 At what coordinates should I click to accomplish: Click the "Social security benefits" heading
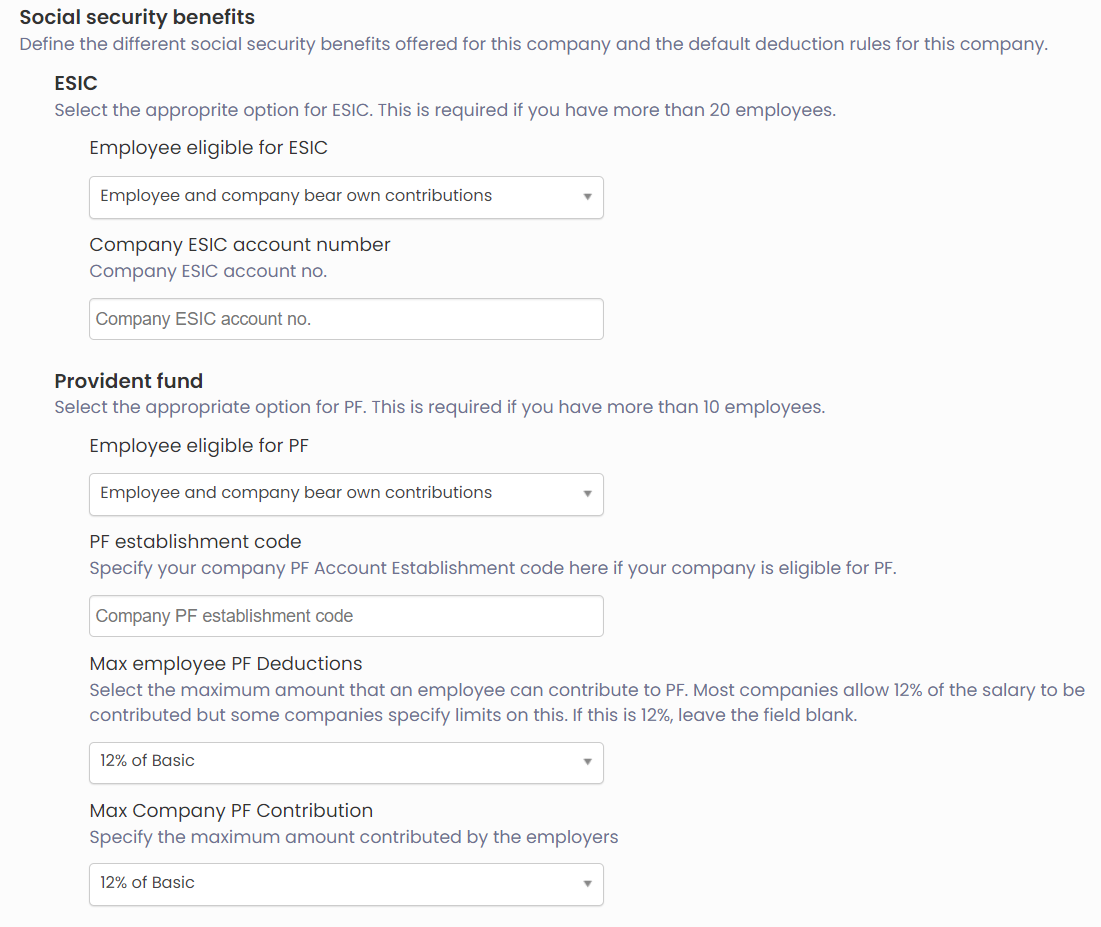[137, 17]
